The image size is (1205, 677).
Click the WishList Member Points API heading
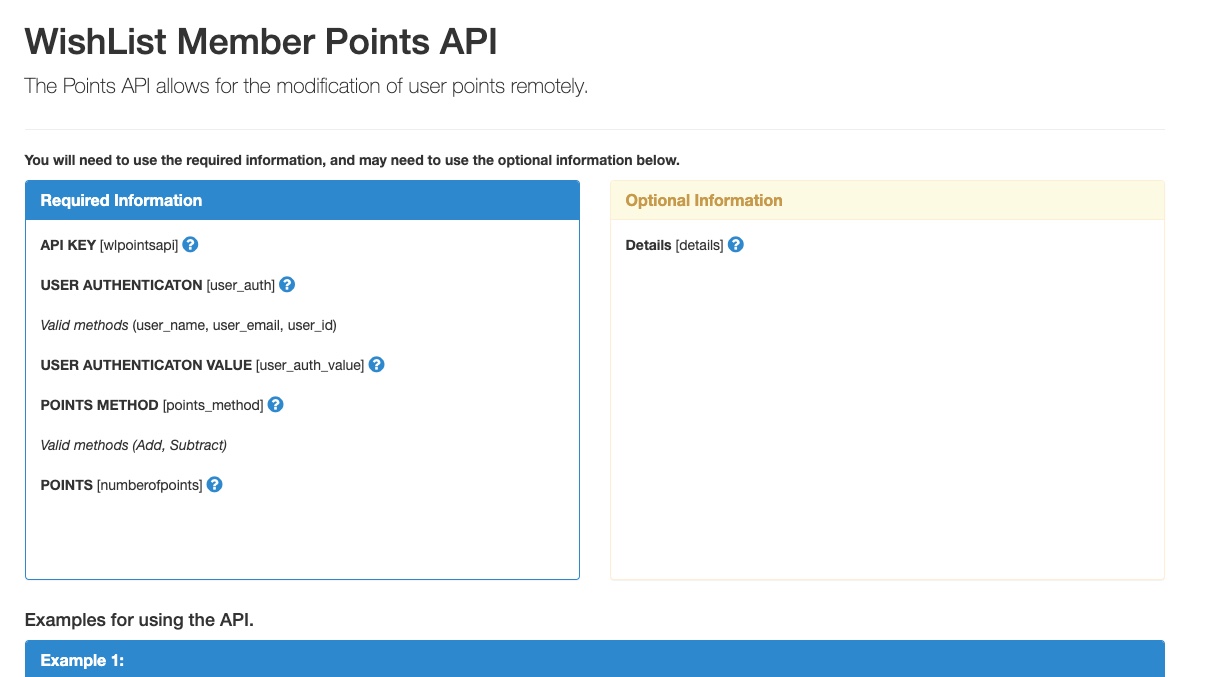coord(261,41)
